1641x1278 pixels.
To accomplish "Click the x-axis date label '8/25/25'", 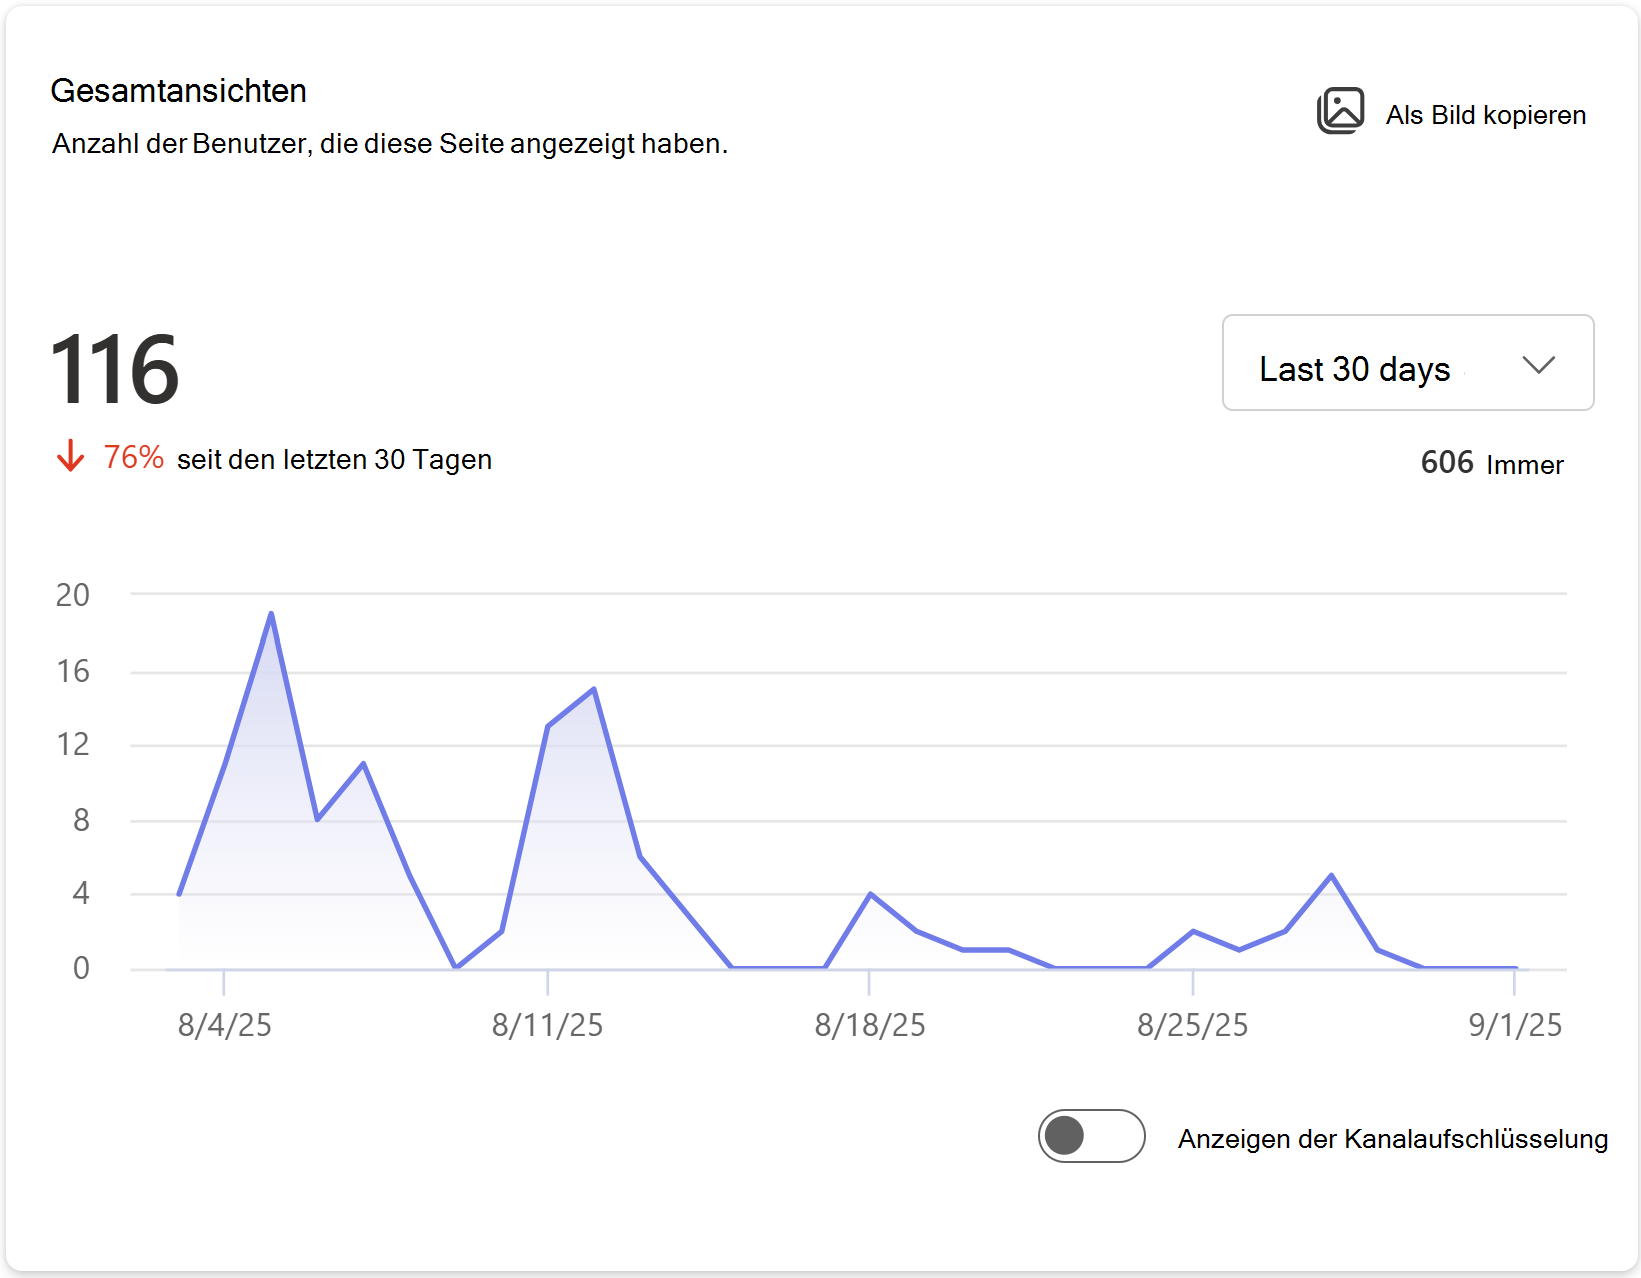I will click(1192, 1025).
